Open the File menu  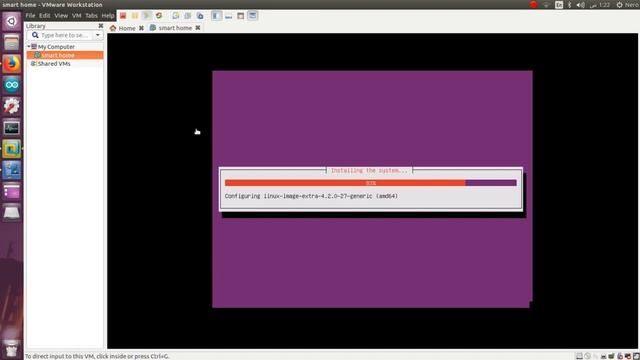click(31, 16)
